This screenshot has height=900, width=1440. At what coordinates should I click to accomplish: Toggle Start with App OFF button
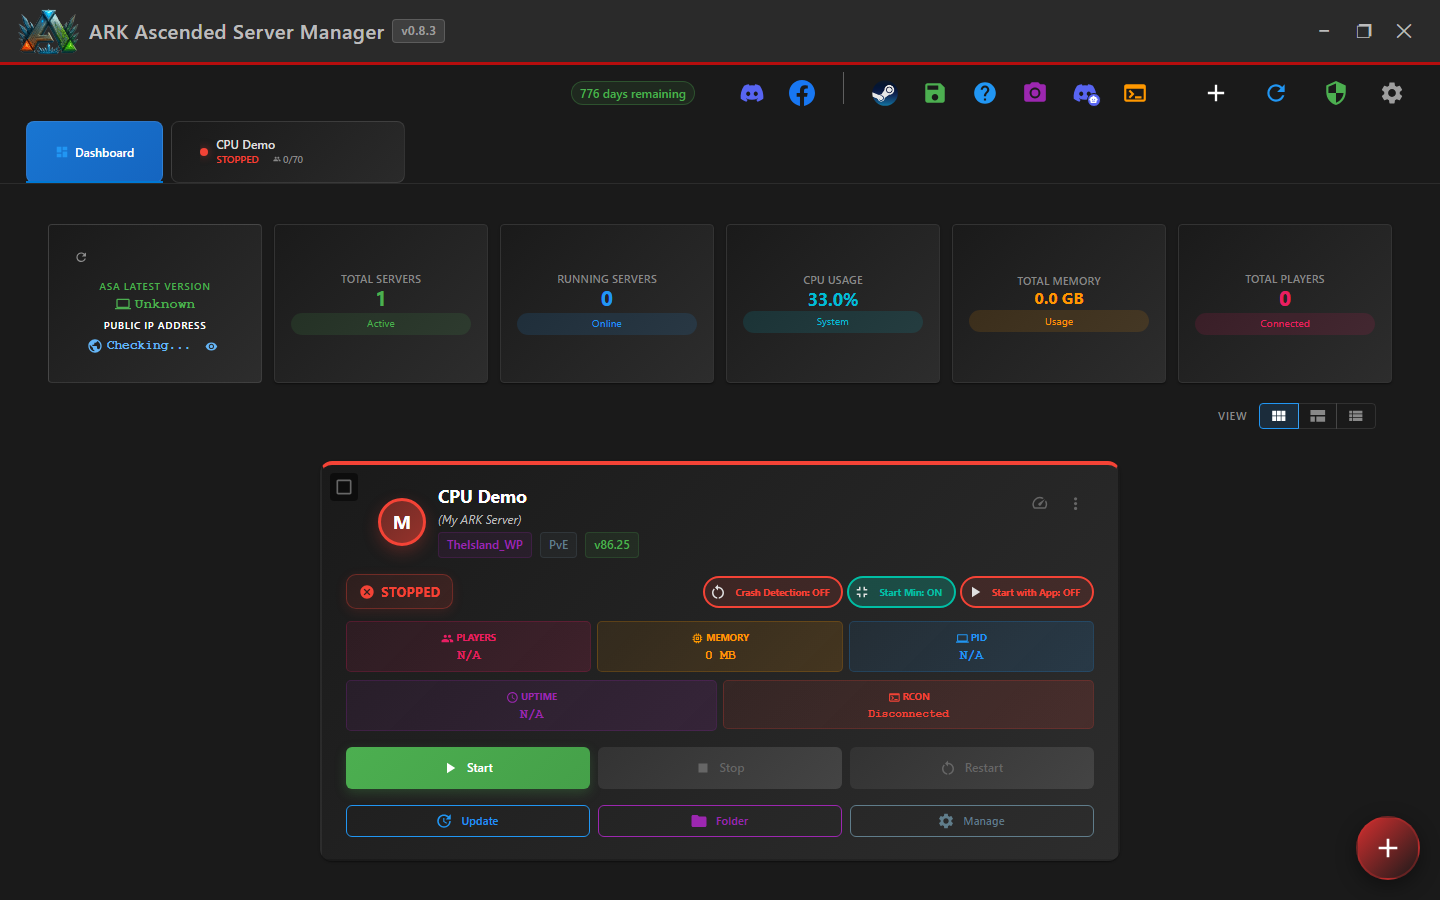(1027, 592)
